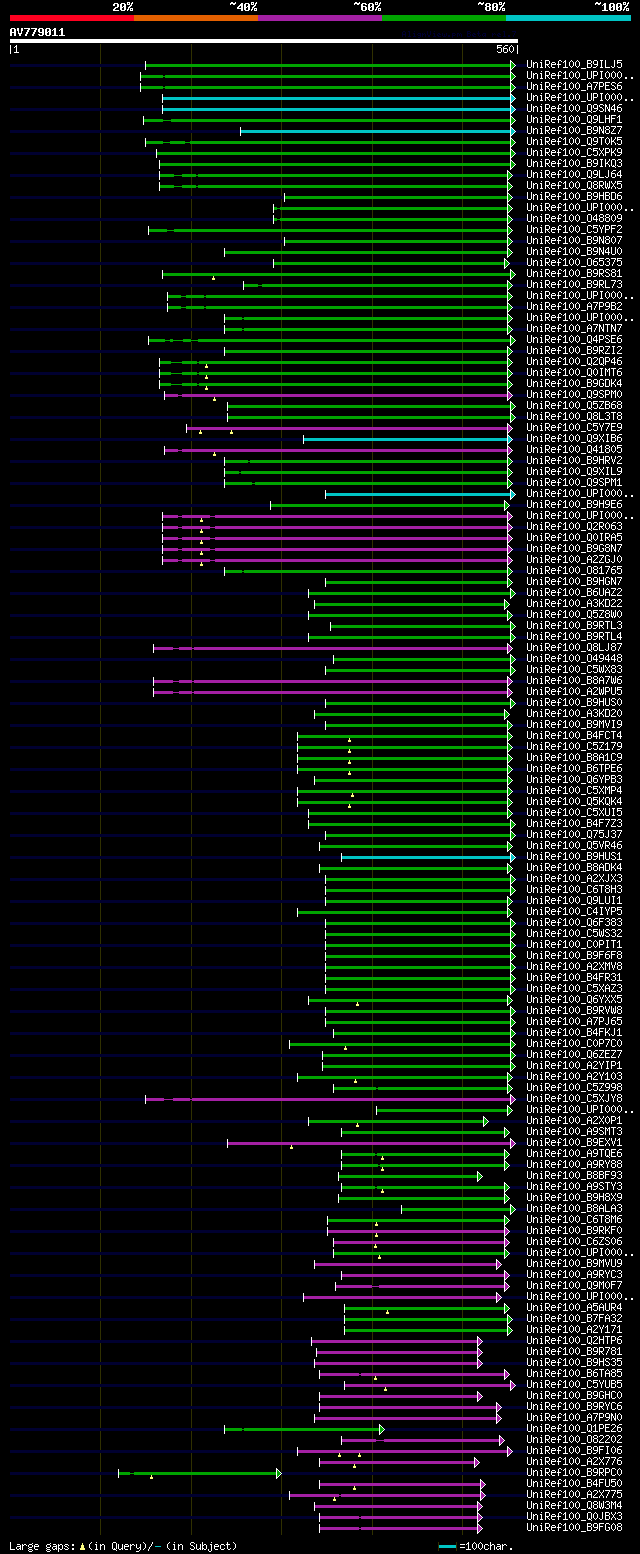
Task: Select the UniRef100_B9RTL3 label
Action: [x=574, y=625]
